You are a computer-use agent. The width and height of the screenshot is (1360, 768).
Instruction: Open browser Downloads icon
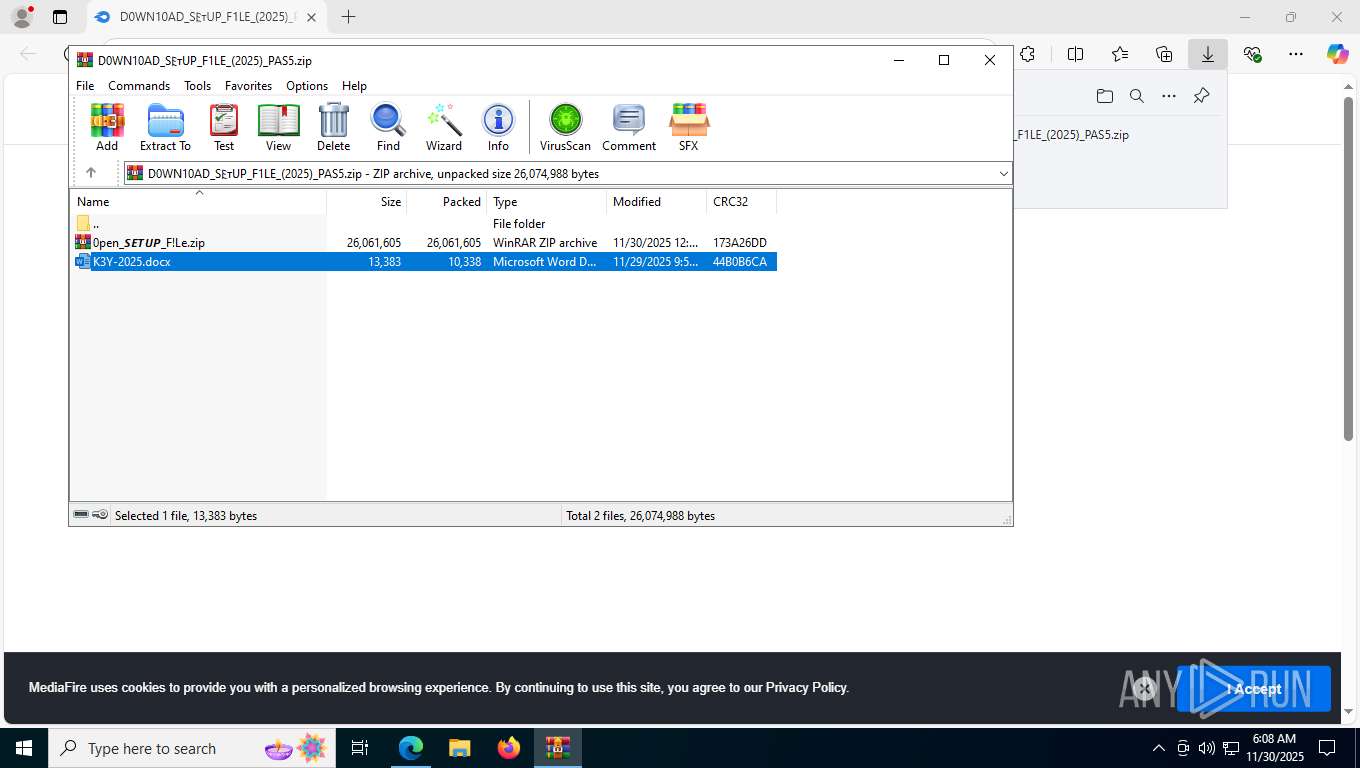[1208, 54]
